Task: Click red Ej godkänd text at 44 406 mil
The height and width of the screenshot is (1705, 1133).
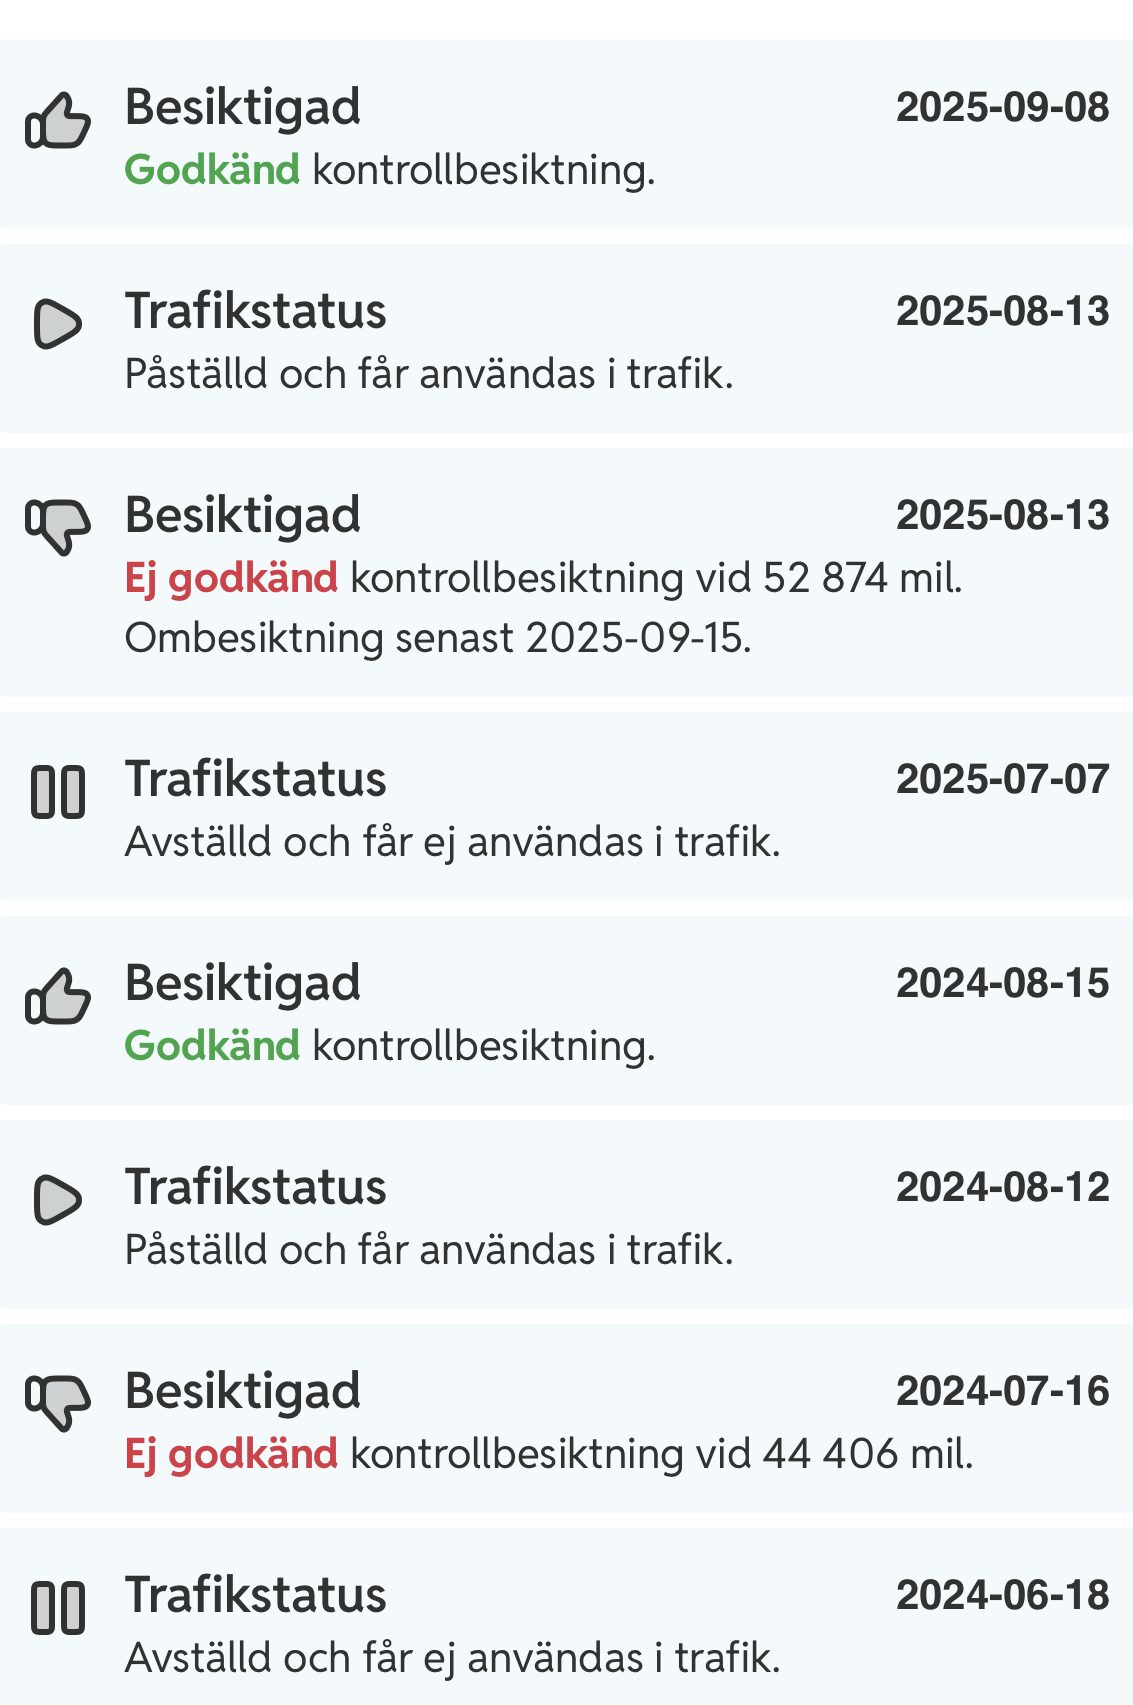Action: tap(231, 1454)
